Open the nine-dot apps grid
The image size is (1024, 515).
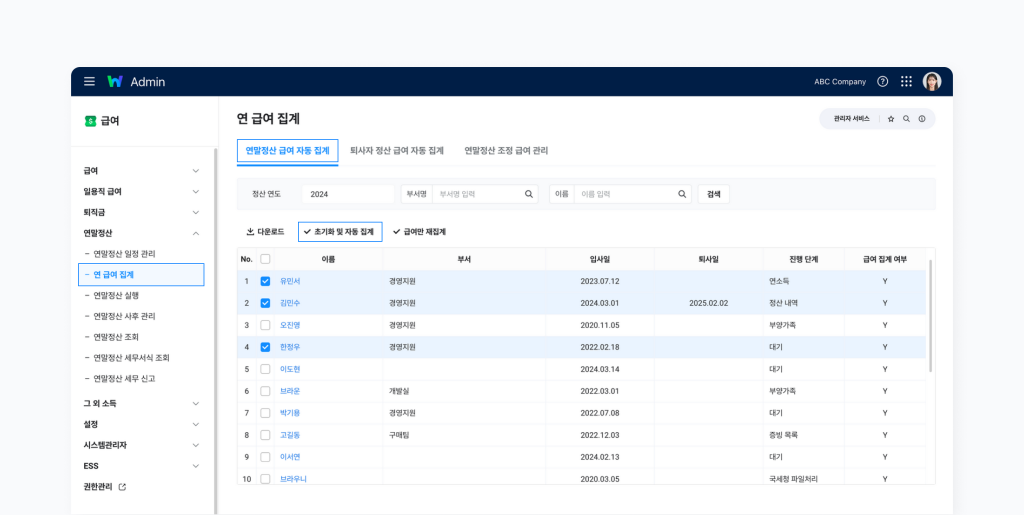[906, 82]
